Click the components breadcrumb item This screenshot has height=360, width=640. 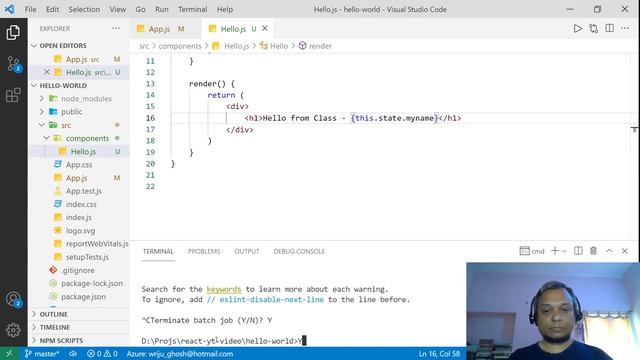pyautogui.click(x=180, y=46)
